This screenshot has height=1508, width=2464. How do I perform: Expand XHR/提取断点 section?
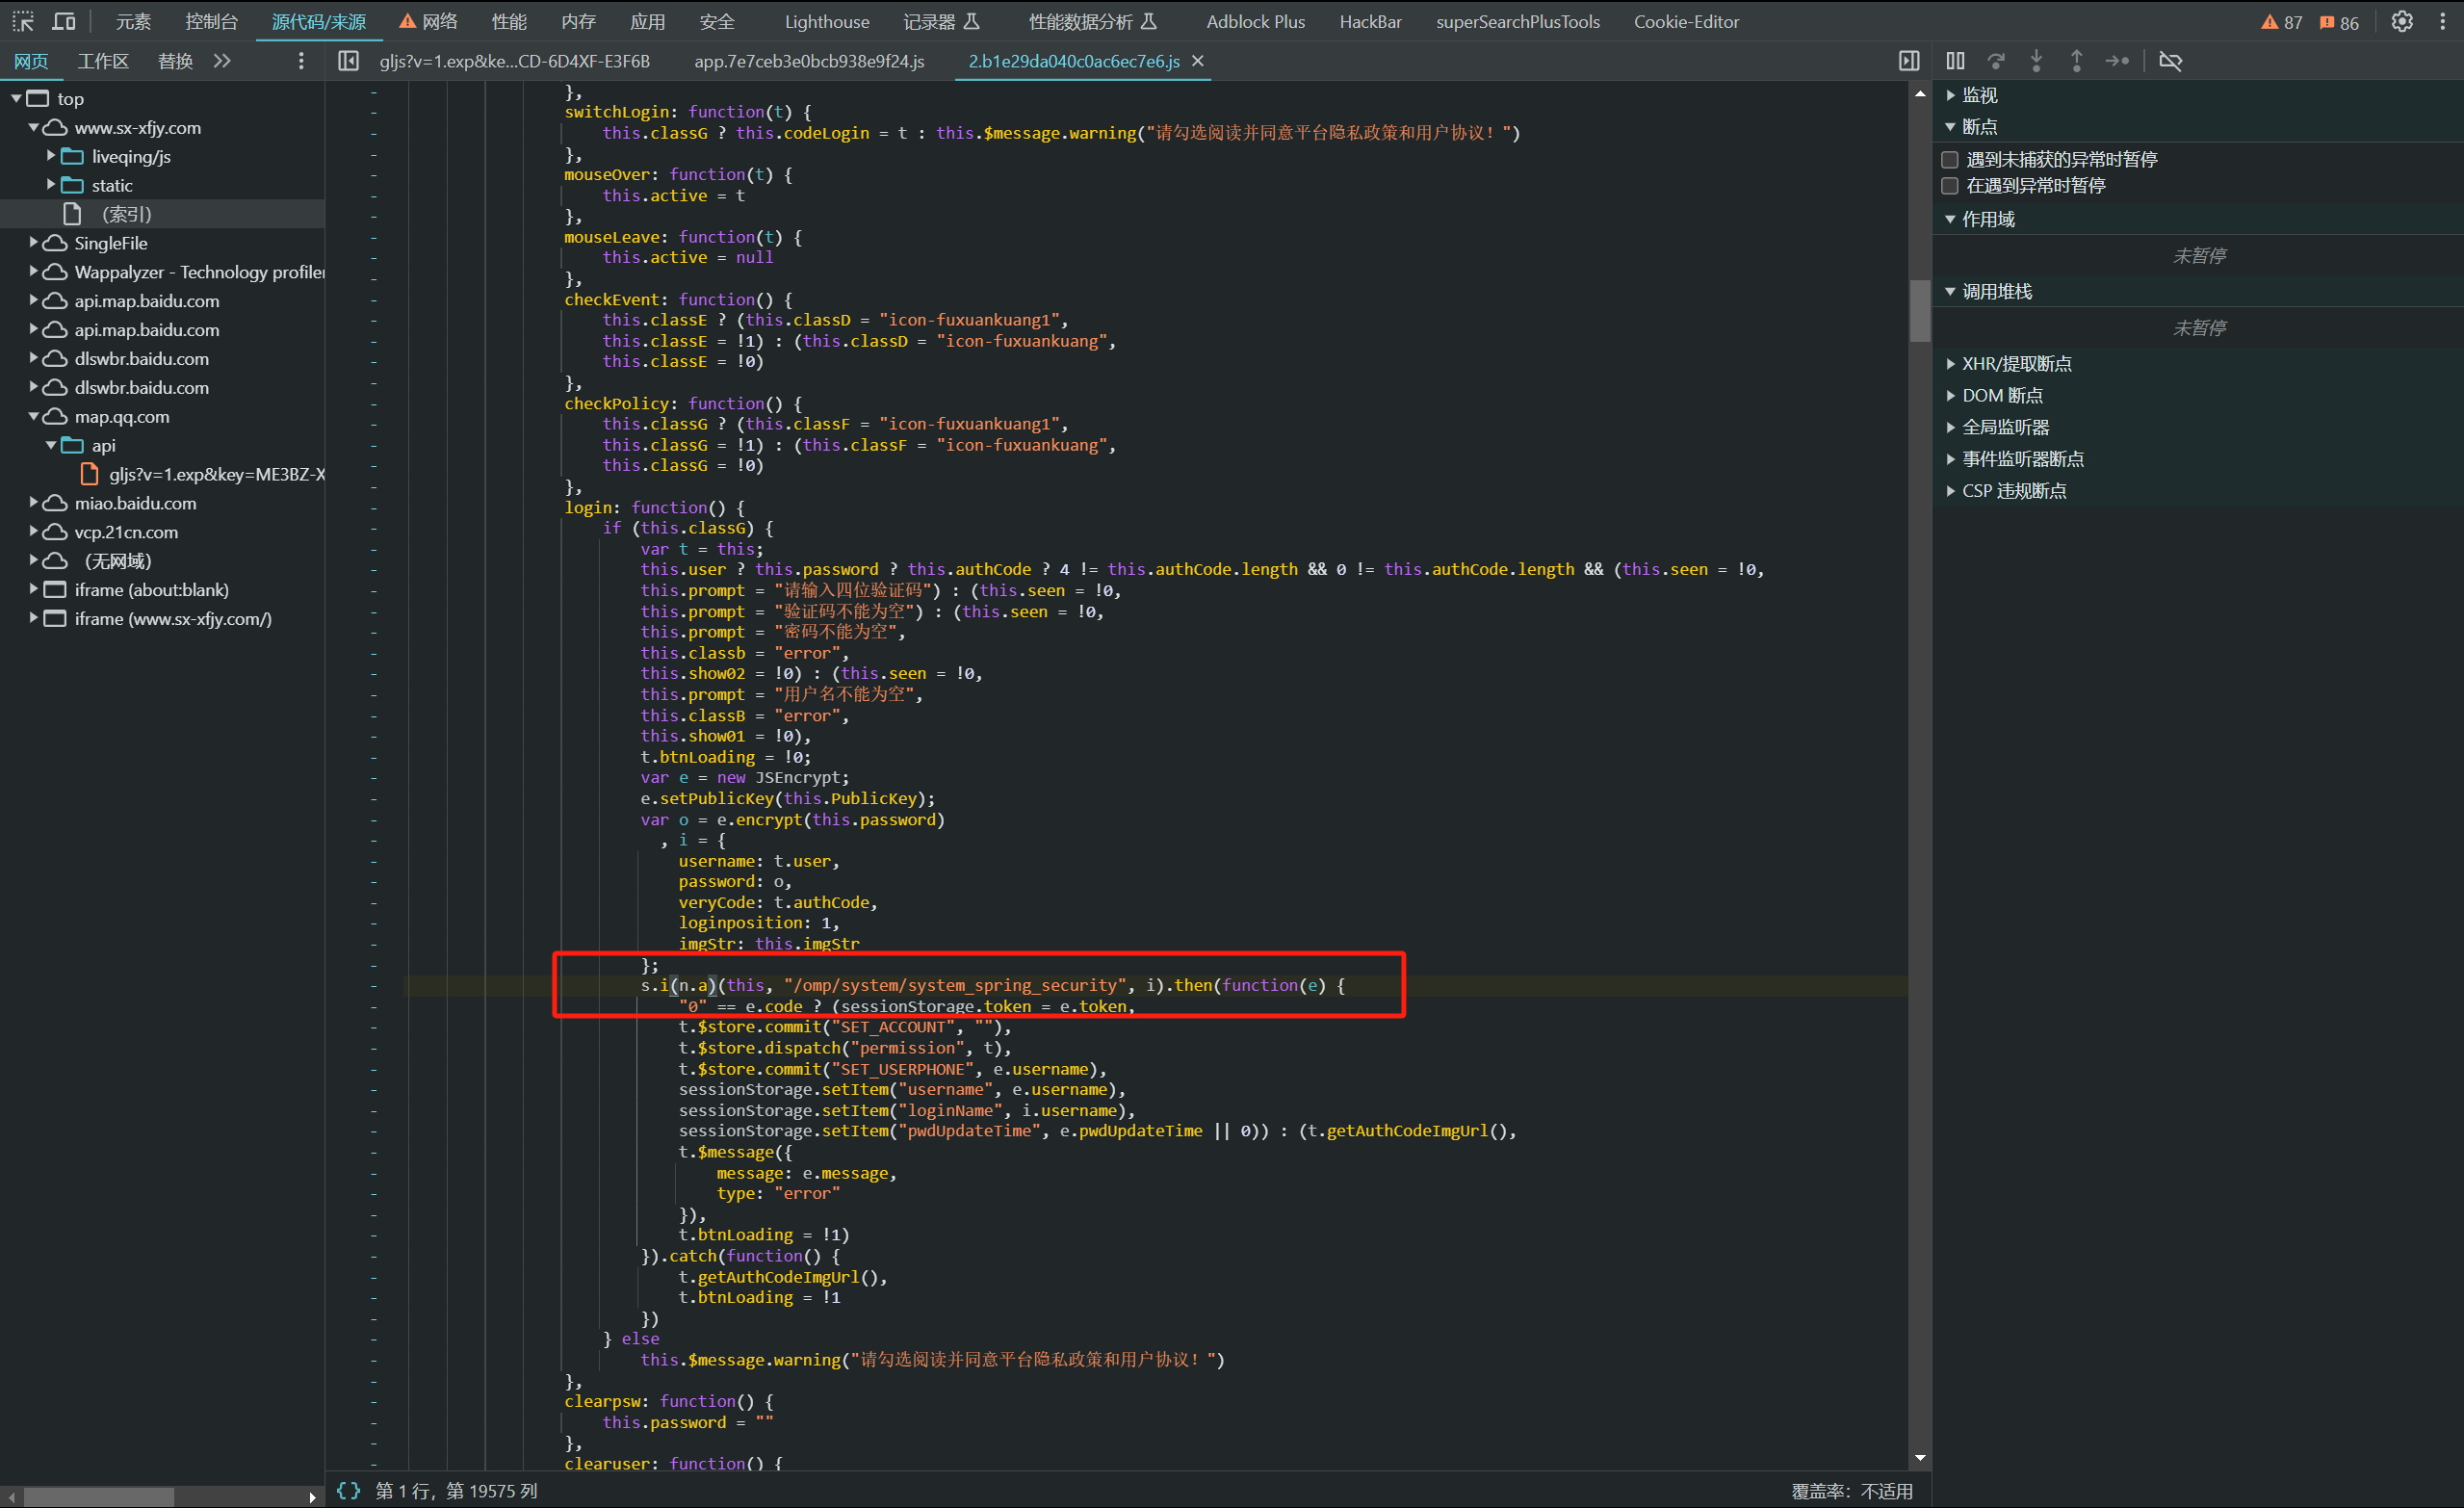tap(1951, 364)
